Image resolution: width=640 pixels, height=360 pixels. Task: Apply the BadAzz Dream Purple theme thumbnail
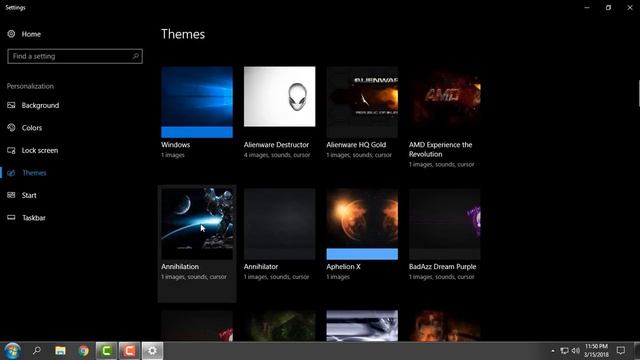pyautogui.click(x=444, y=224)
